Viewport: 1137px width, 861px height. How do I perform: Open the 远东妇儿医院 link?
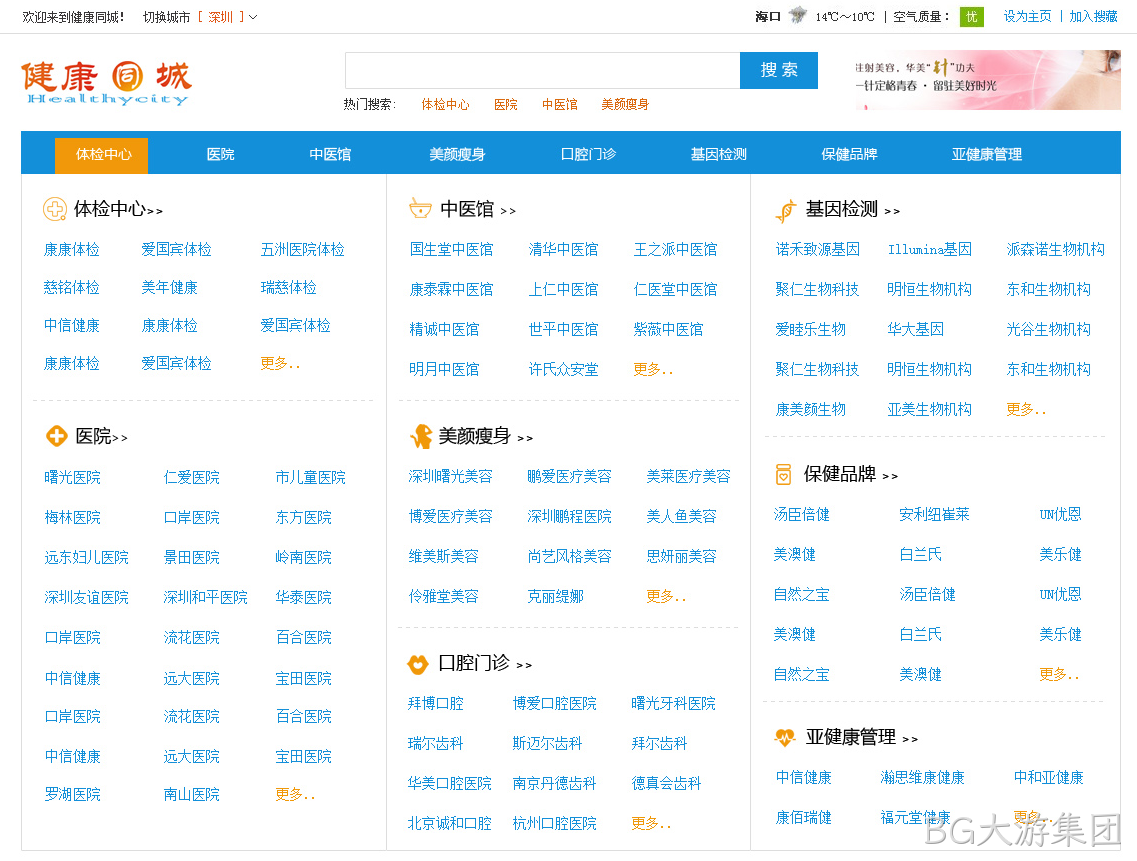86,557
